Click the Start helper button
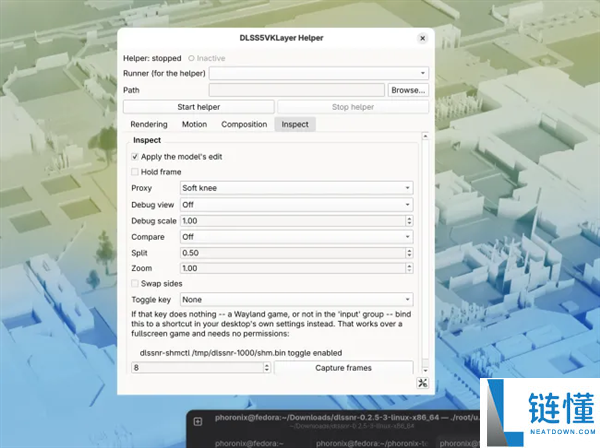The image size is (600, 448). click(199, 107)
